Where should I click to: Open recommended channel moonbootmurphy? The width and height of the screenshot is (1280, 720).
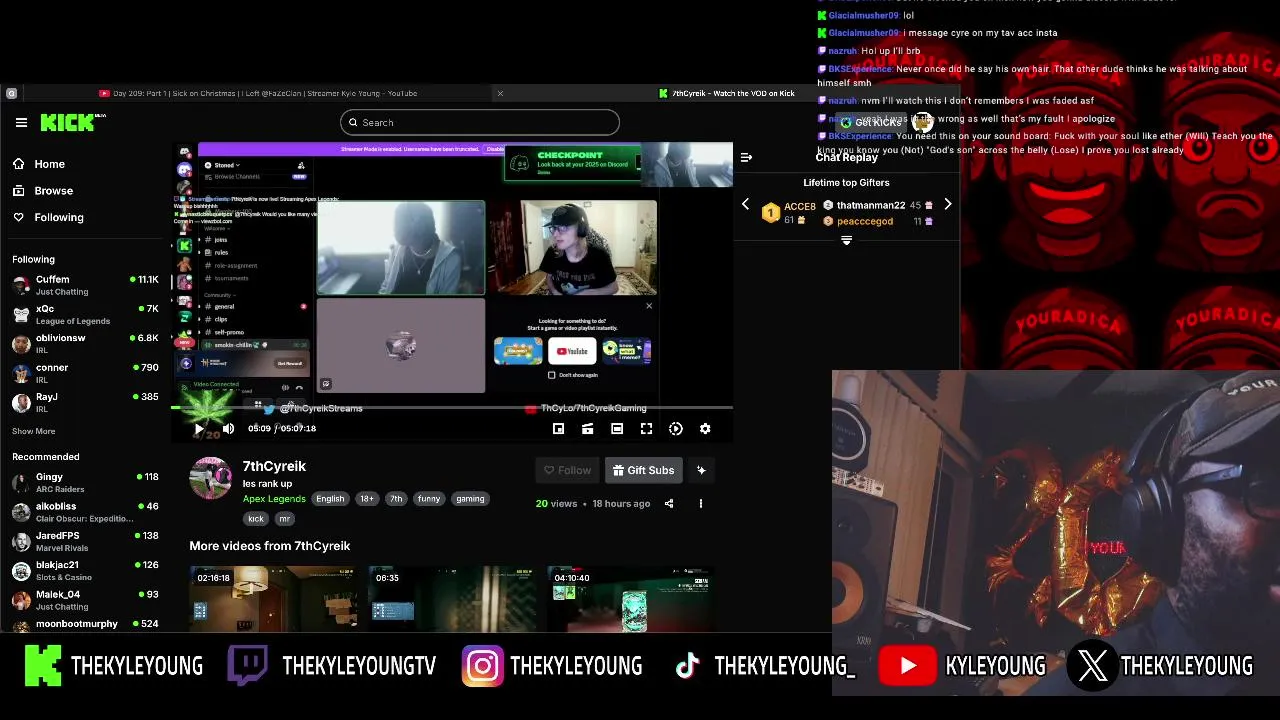click(x=85, y=624)
